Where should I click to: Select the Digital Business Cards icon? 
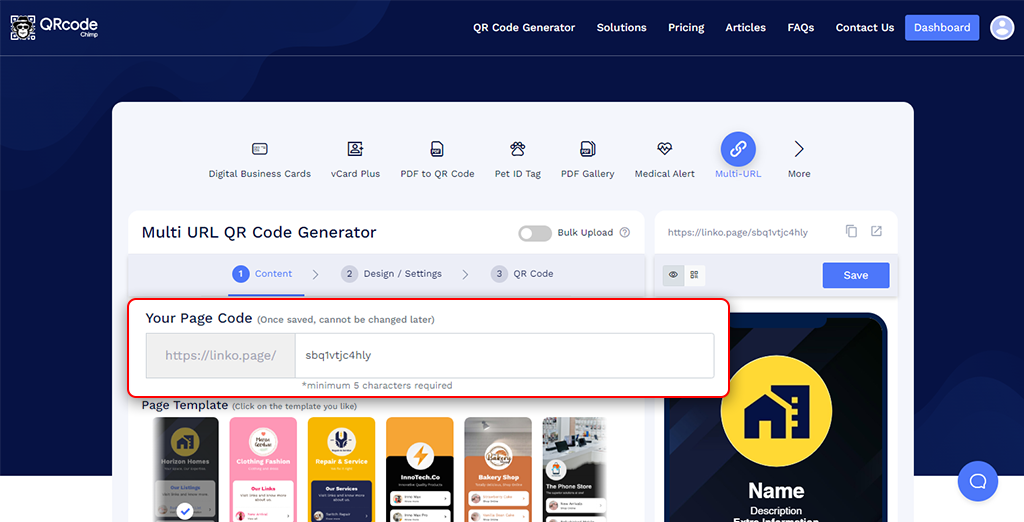click(x=259, y=149)
